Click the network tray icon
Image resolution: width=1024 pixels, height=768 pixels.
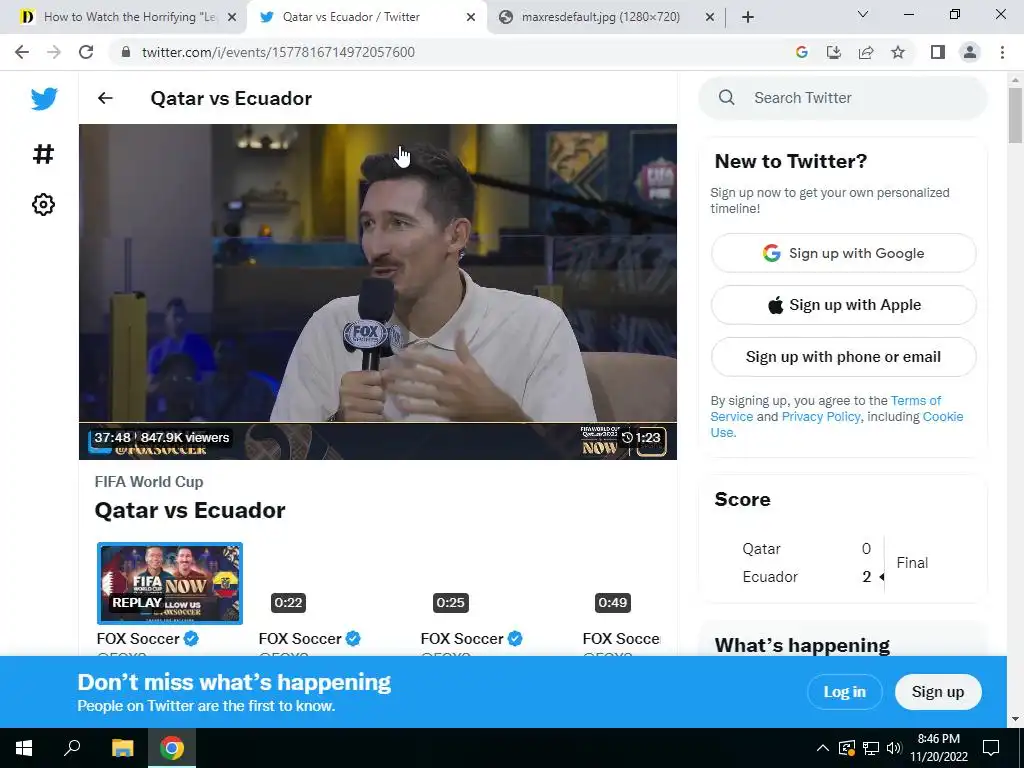click(x=871, y=748)
